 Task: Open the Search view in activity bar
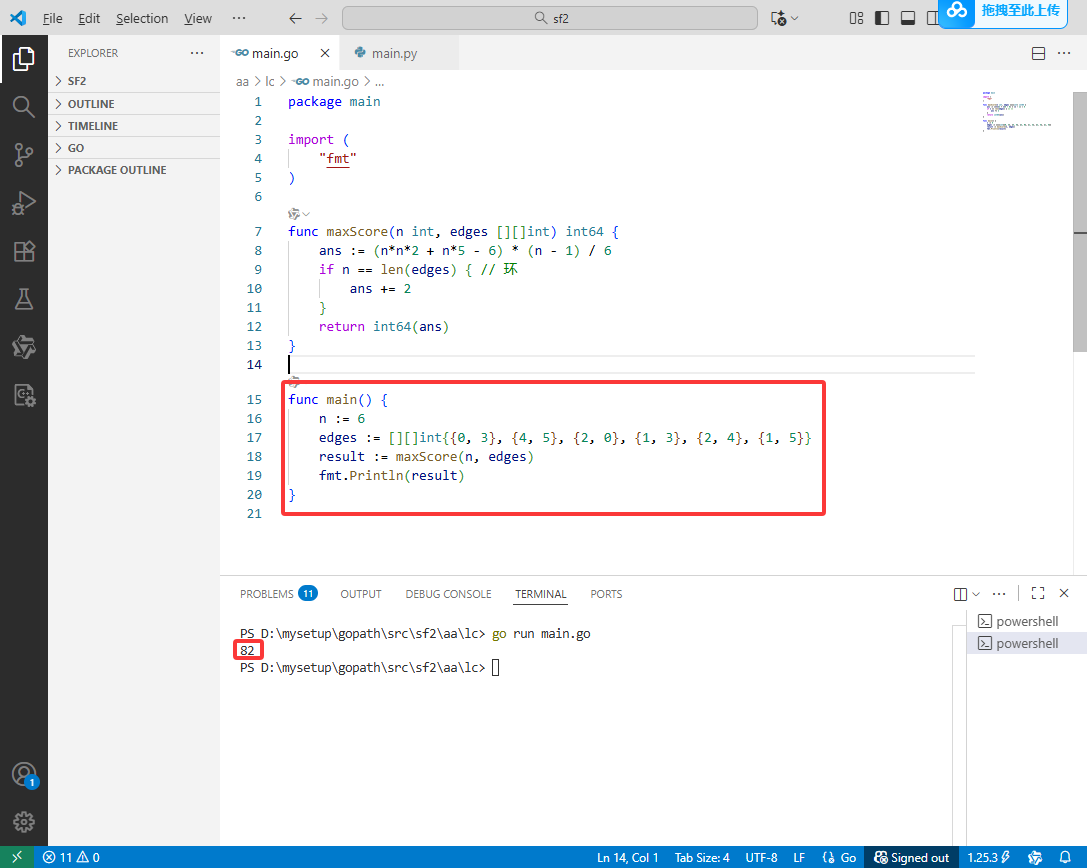[24, 107]
